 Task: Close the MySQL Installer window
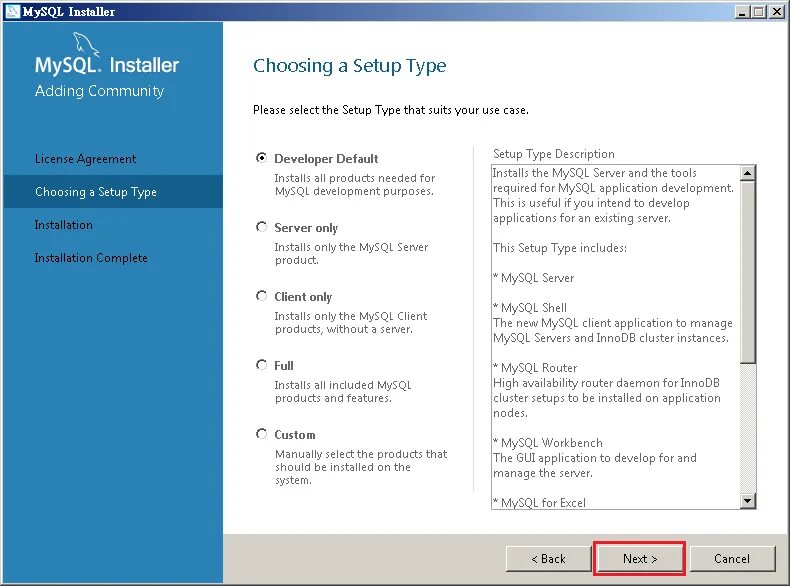pyautogui.click(x=777, y=11)
